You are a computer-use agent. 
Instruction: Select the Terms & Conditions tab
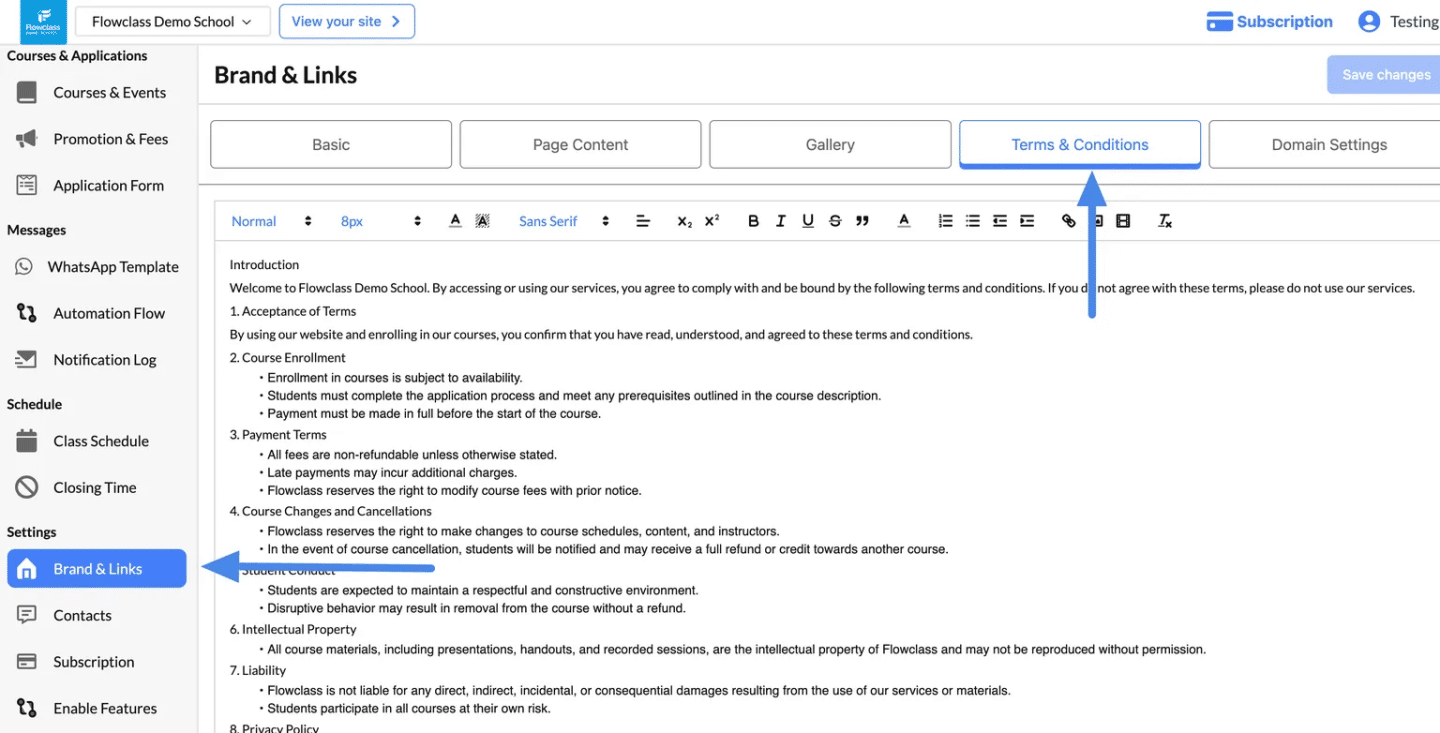pos(1080,144)
